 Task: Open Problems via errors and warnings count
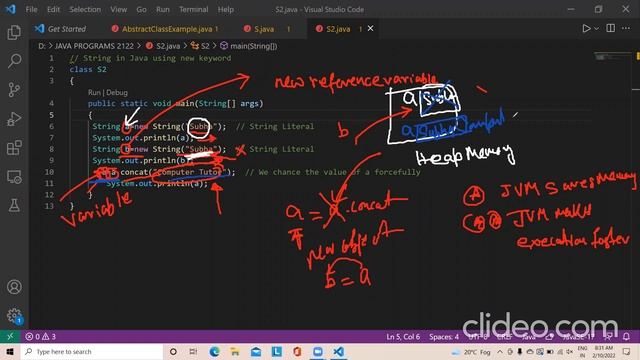pyautogui.click(x=41, y=337)
